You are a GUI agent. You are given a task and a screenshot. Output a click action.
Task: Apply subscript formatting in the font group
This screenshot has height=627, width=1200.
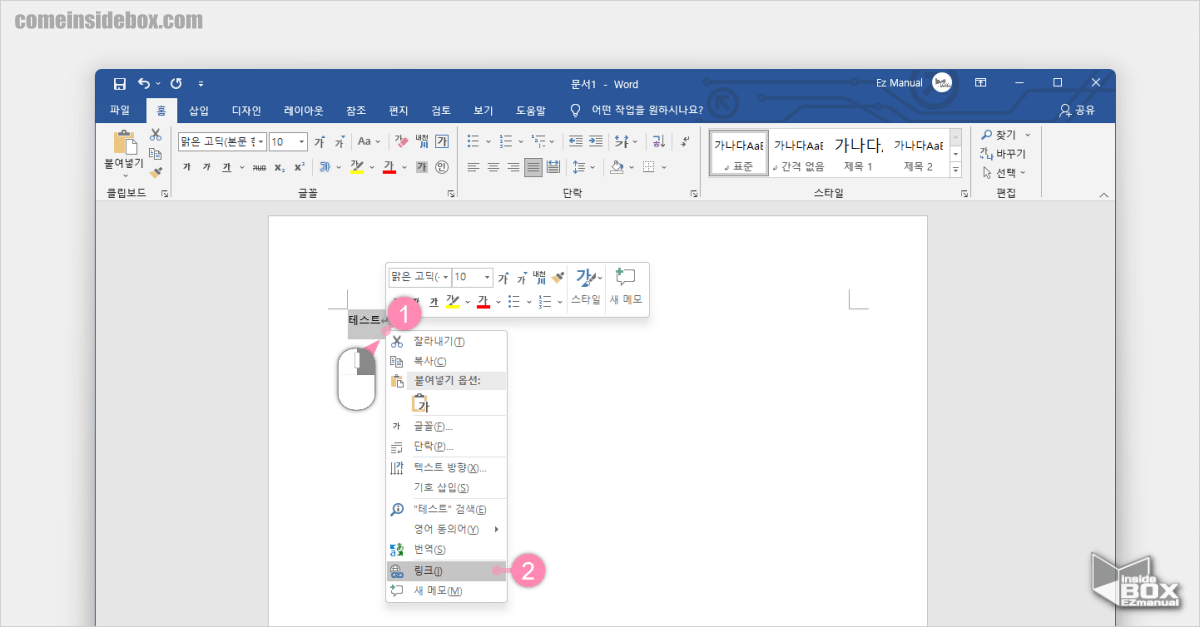279,167
